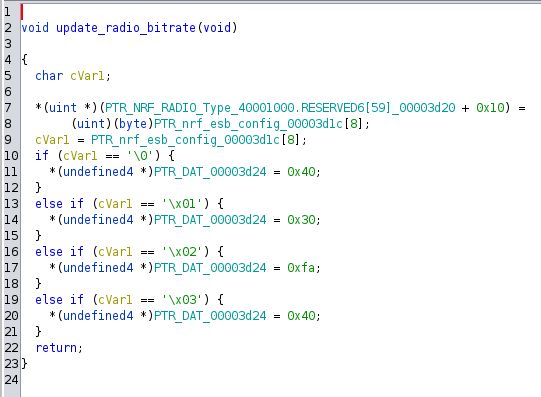This screenshot has width=541, height=397.
Task: Click the '\x01' literal on line 13
Action: (182, 204)
